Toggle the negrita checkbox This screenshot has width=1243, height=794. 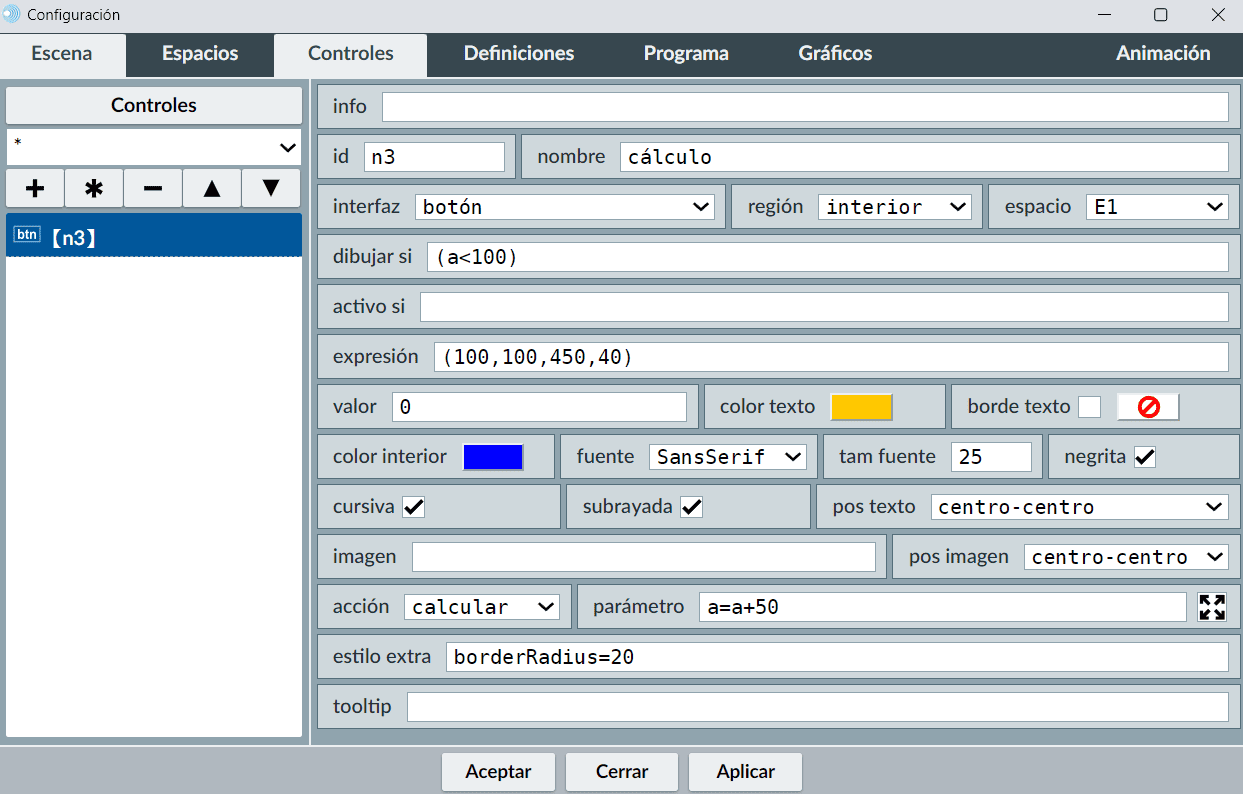click(1145, 457)
